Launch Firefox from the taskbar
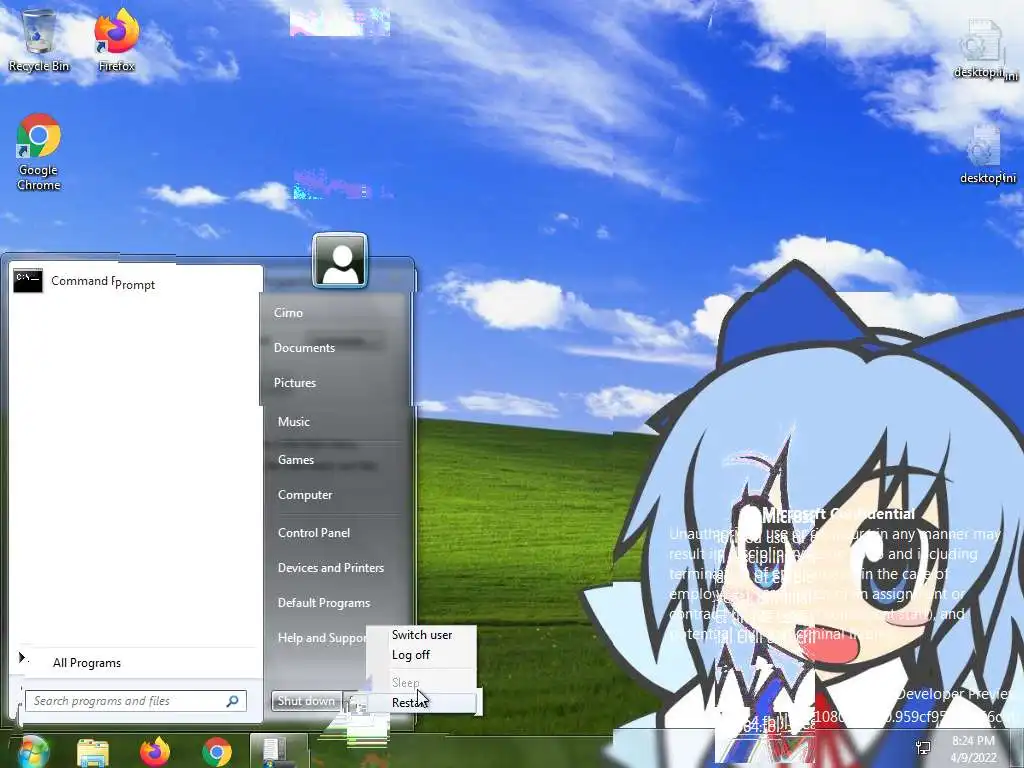1024x768 pixels. pos(155,752)
